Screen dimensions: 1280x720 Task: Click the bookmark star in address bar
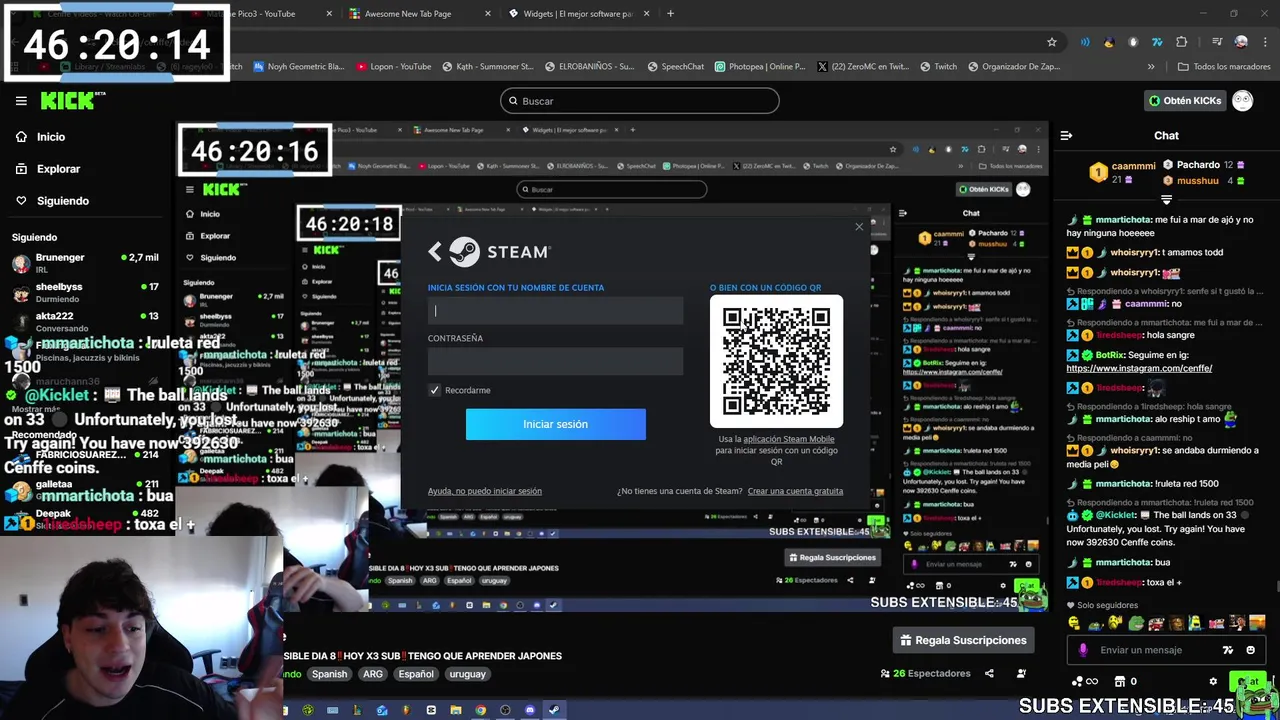[1051, 42]
